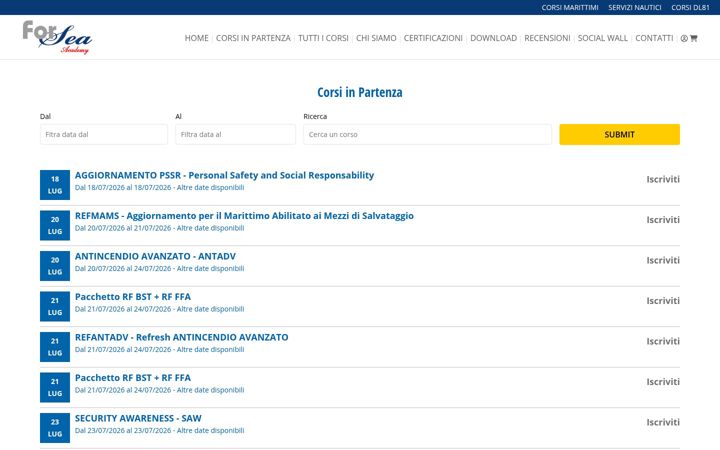The width and height of the screenshot is (720, 450).
Task: Click the 23 LUG date badge
Action: (55, 428)
